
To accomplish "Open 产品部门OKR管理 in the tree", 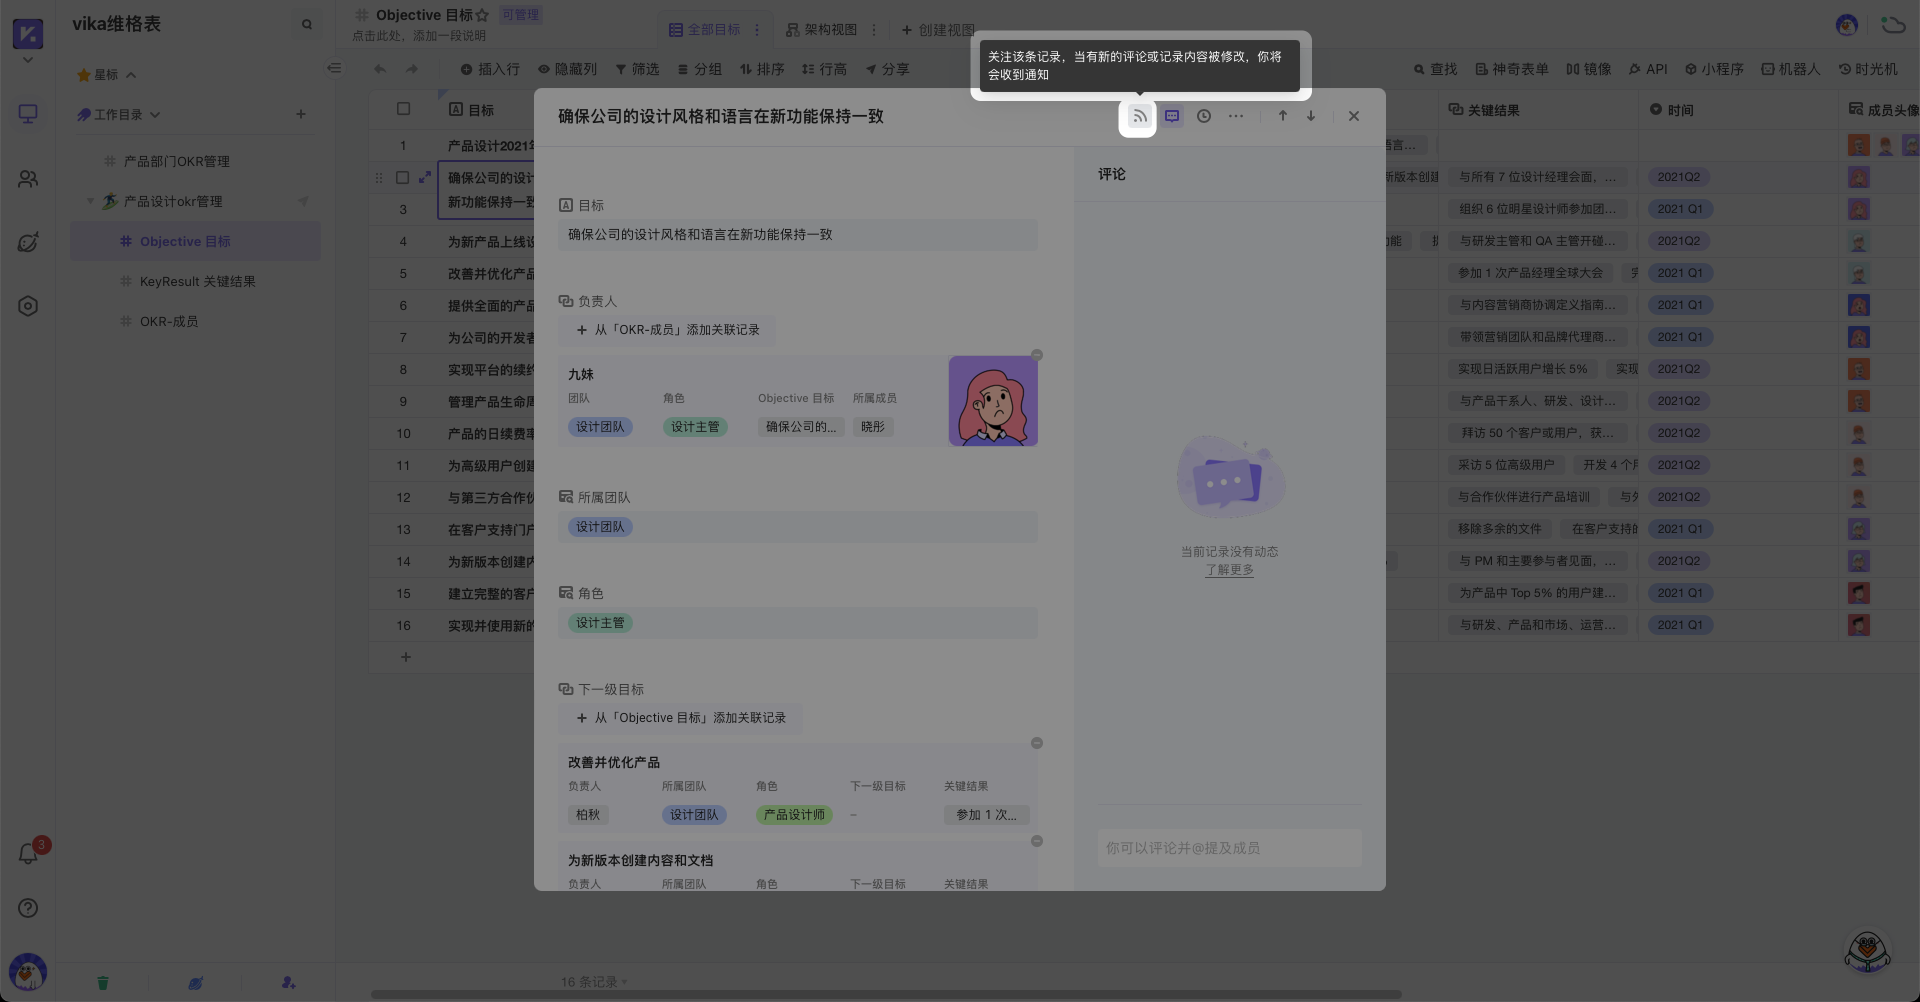I will (176, 161).
